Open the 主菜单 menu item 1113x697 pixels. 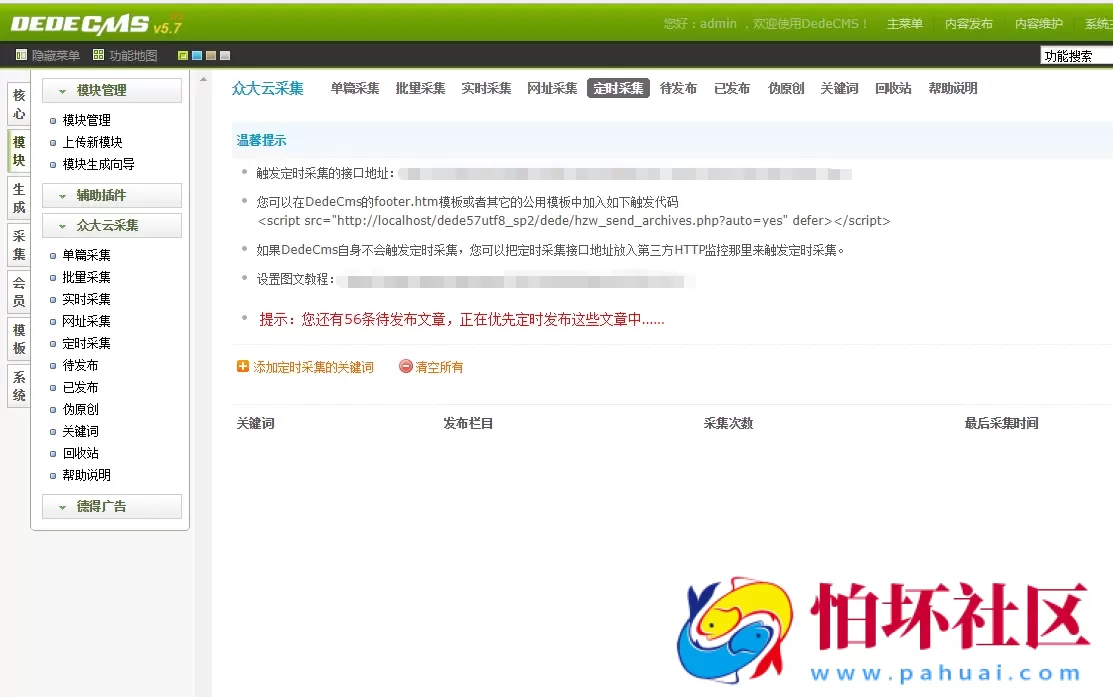click(904, 23)
